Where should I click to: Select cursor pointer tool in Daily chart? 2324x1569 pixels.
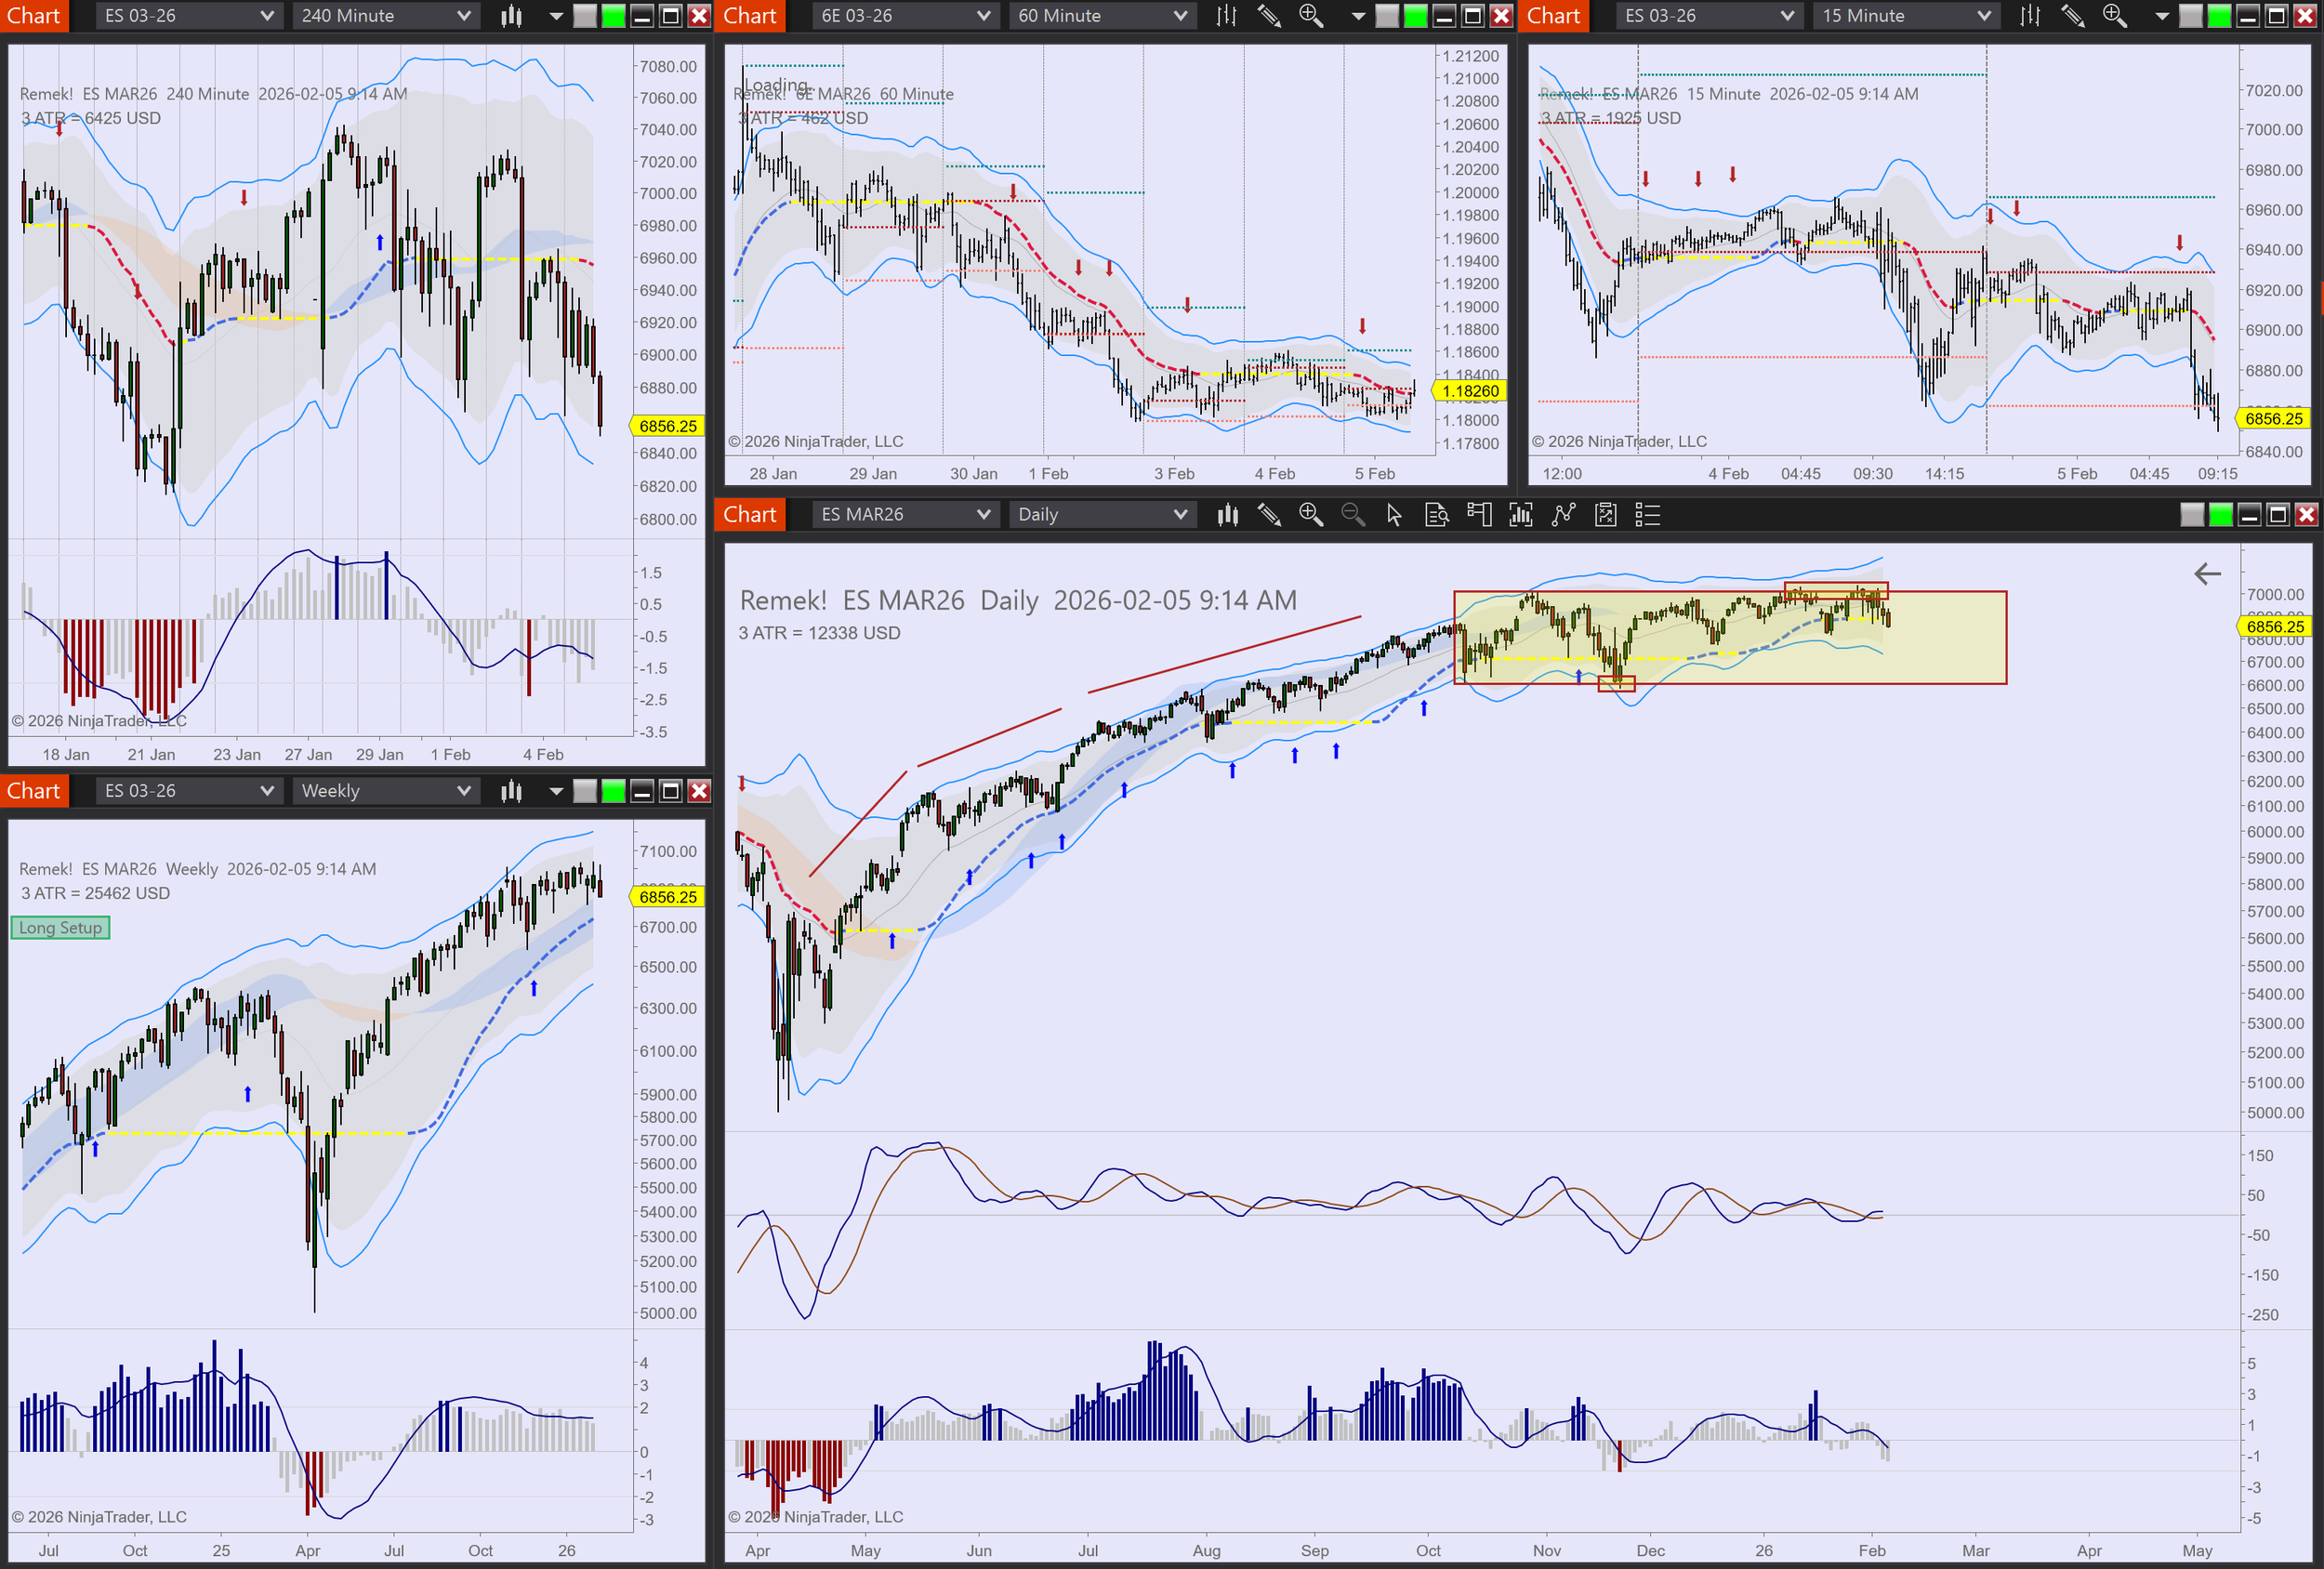[1394, 515]
